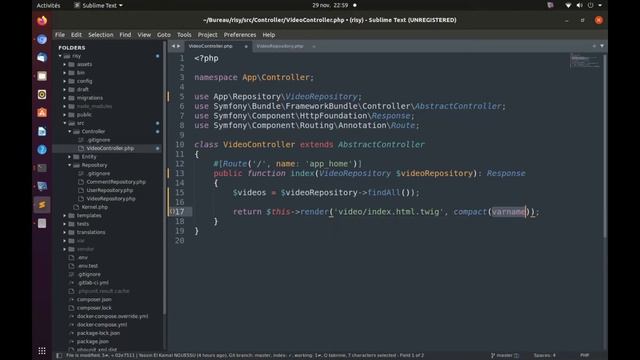Open Sublime Text app menu in top bar
640x360 pixels.
(98, 5)
